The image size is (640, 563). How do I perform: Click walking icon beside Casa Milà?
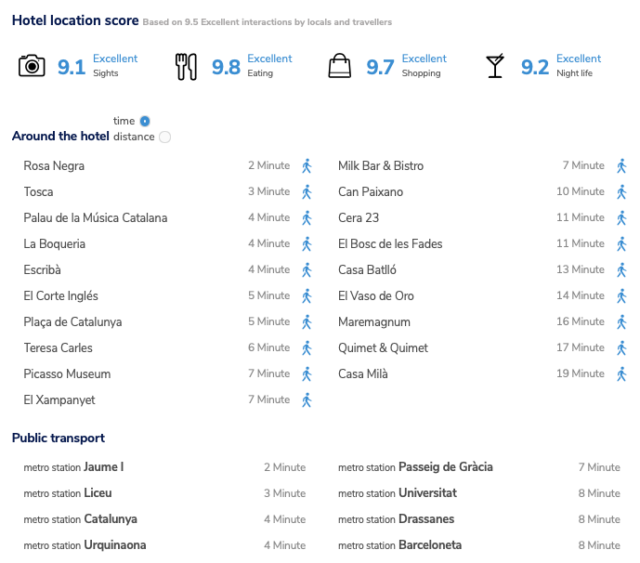tap(621, 374)
